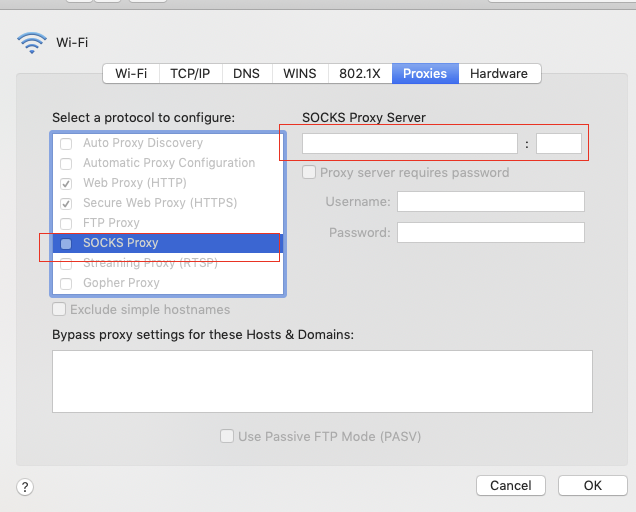This screenshot has height=512, width=636.
Task: Click the Wi-Fi signal icon
Action: coord(32,43)
